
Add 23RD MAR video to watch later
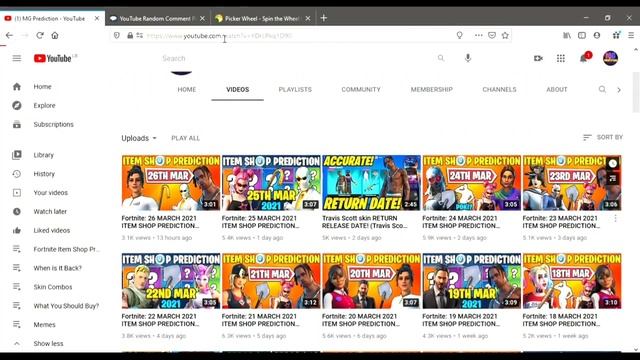tap(613, 164)
